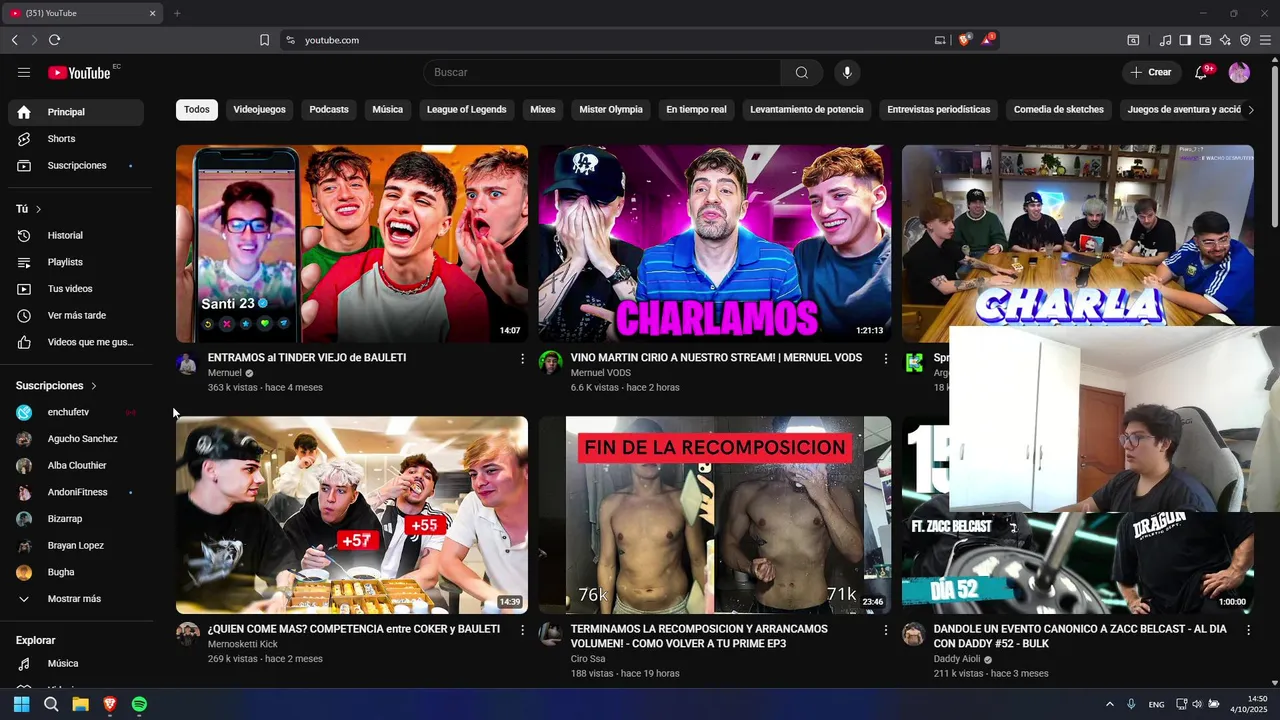Open Música under Explorar

coord(76,663)
